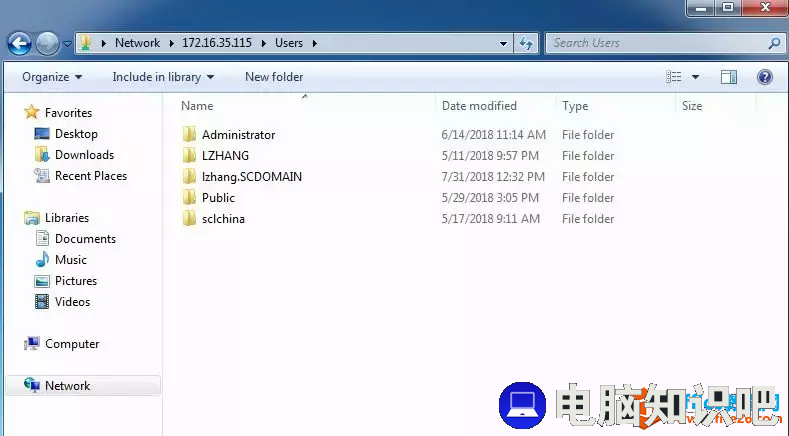789x436 pixels.
Task: Click the Back navigation arrow button
Action: click(x=19, y=43)
